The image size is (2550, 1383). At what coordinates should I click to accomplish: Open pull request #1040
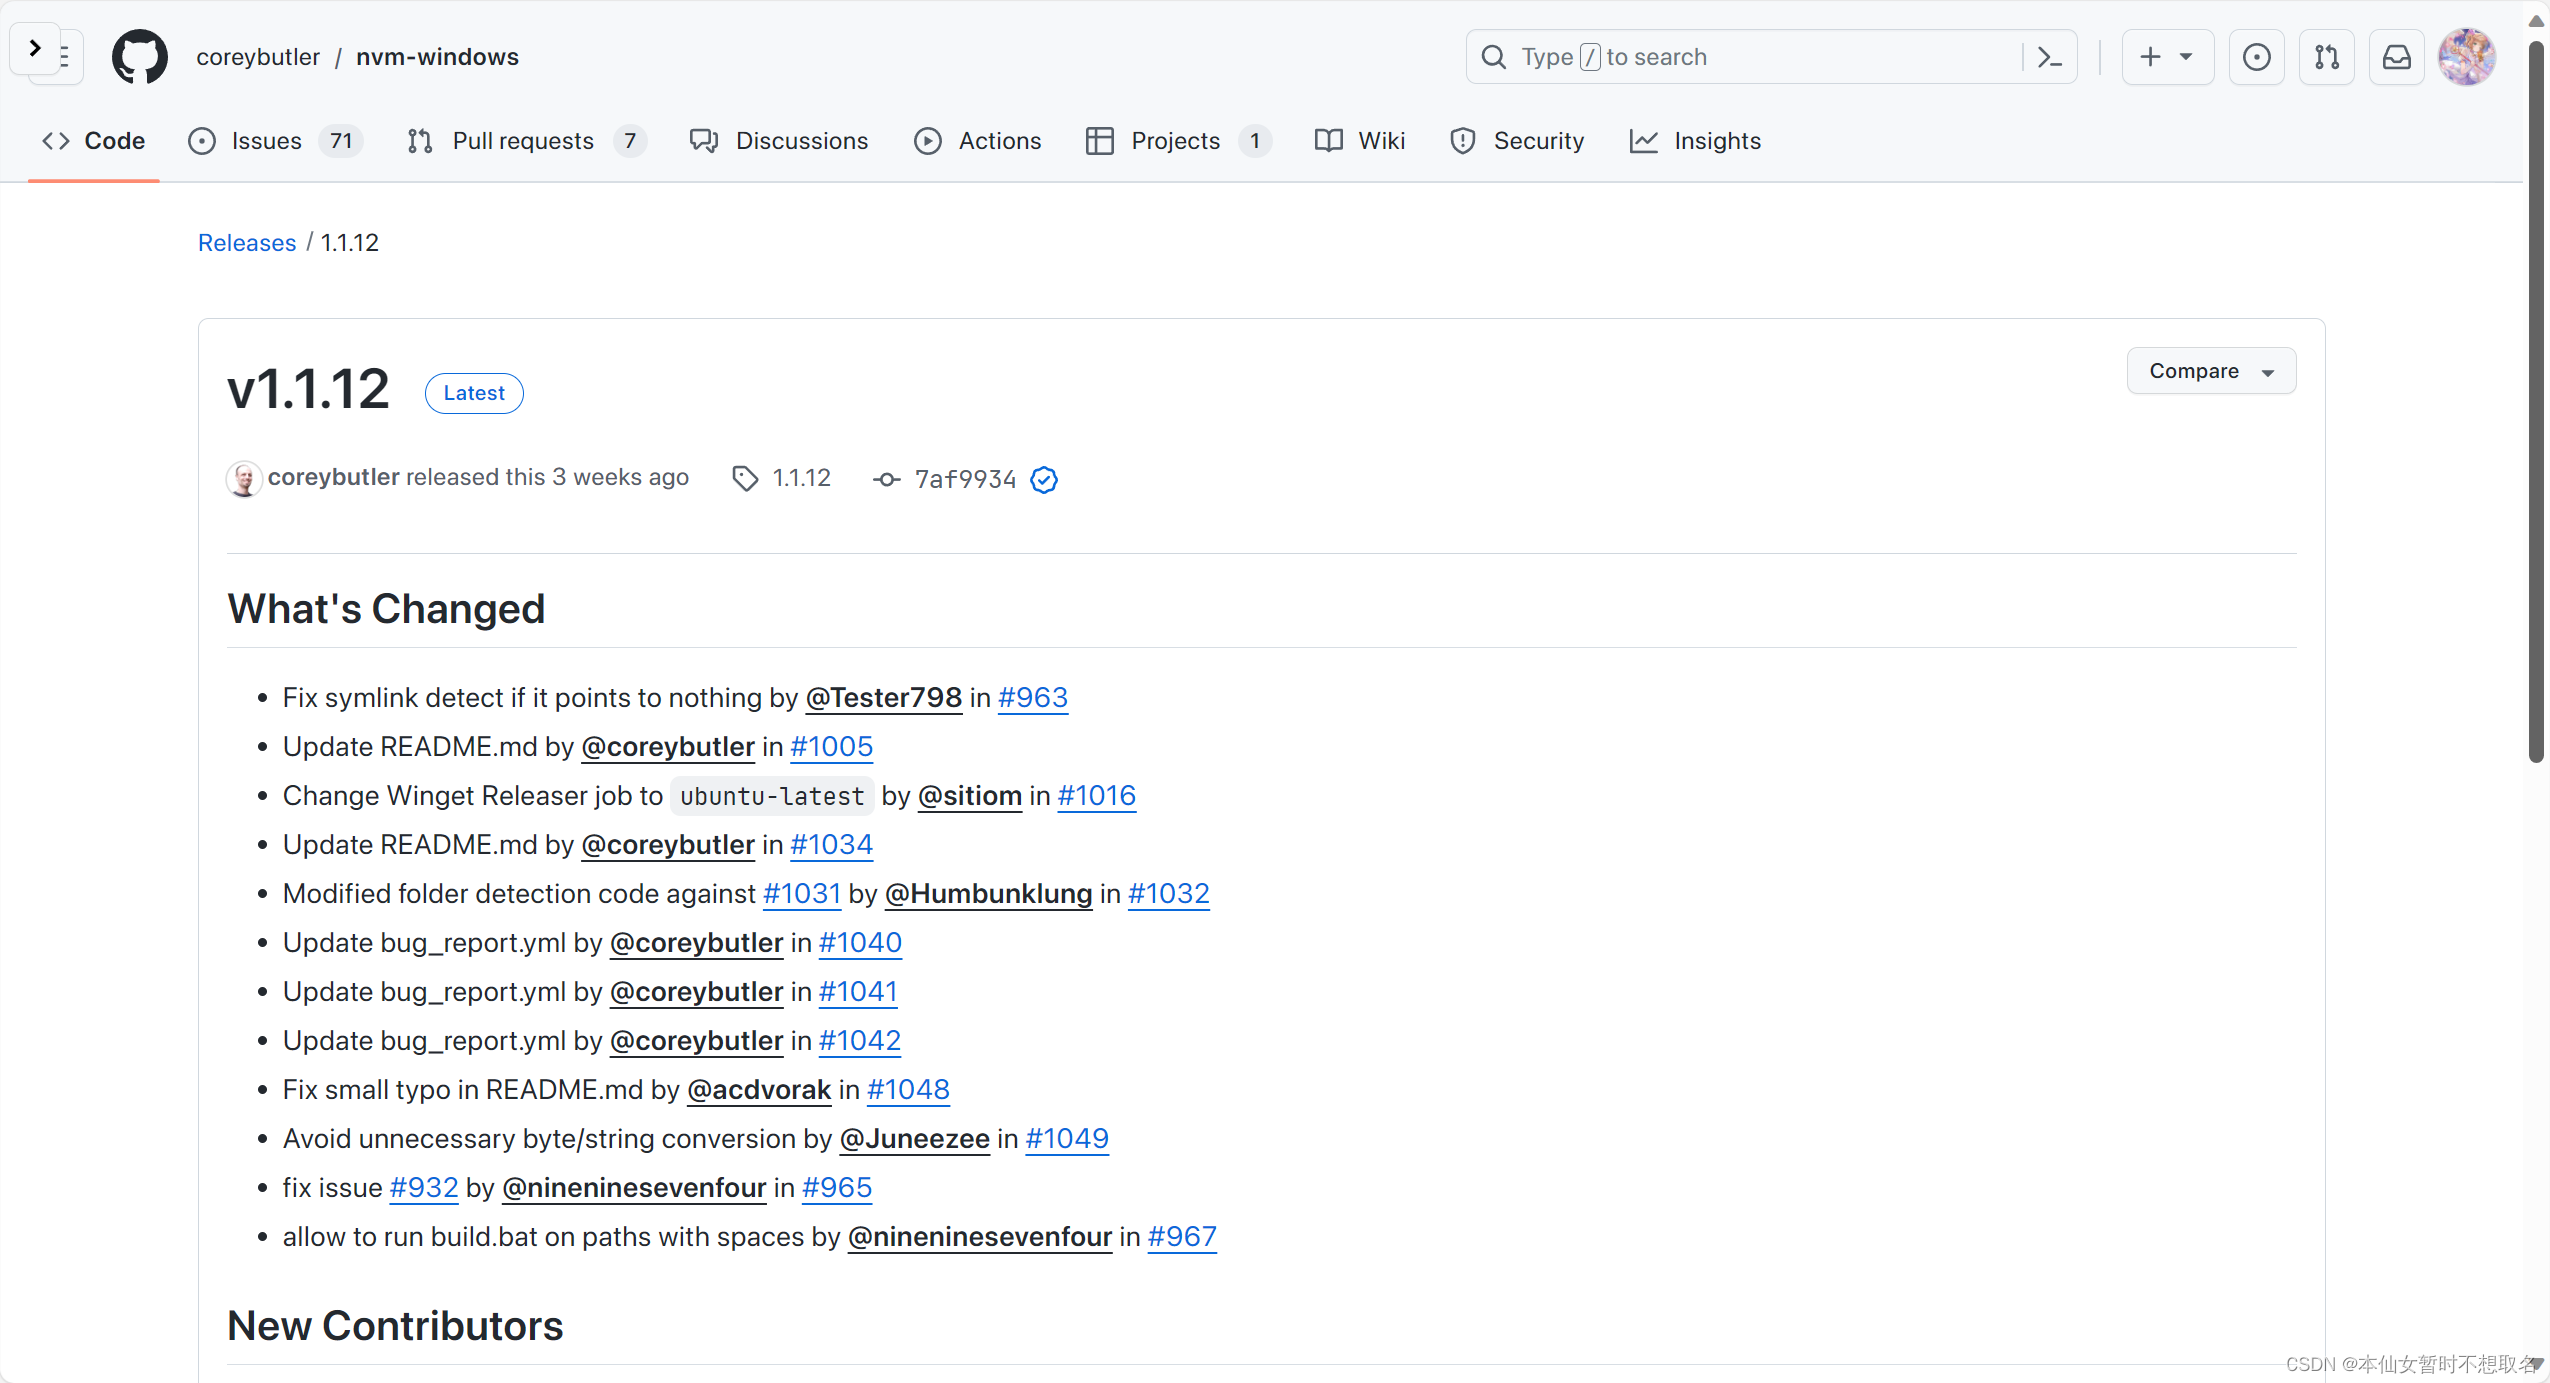coord(860,943)
